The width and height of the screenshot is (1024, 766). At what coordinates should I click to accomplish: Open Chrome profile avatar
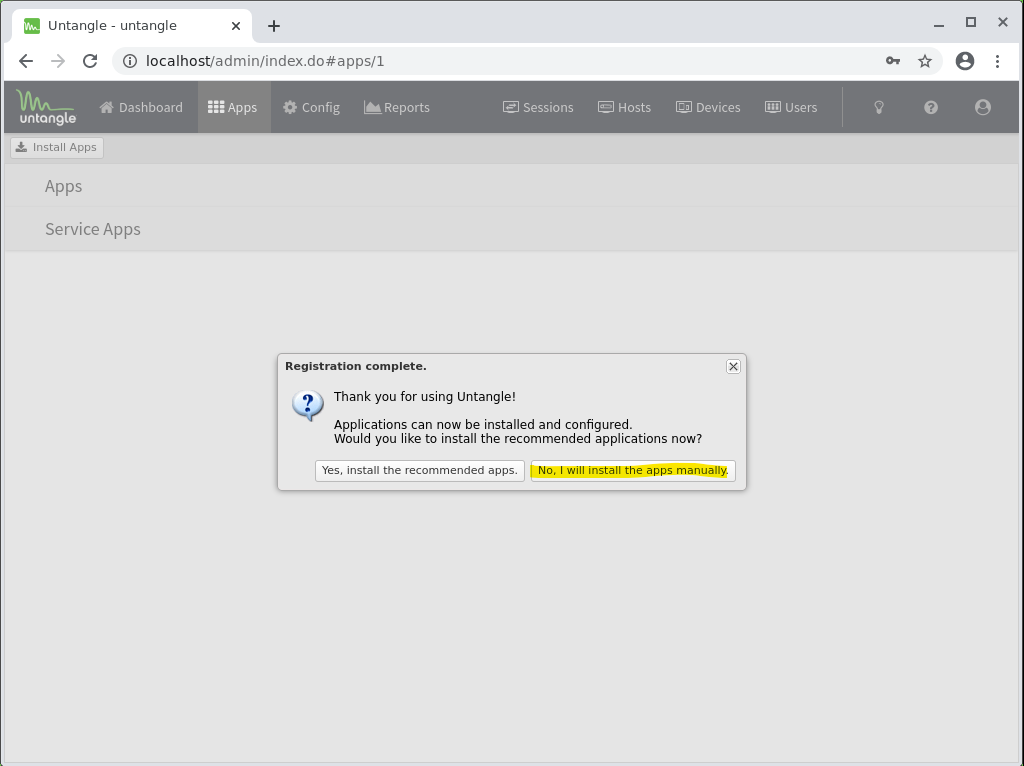(965, 61)
